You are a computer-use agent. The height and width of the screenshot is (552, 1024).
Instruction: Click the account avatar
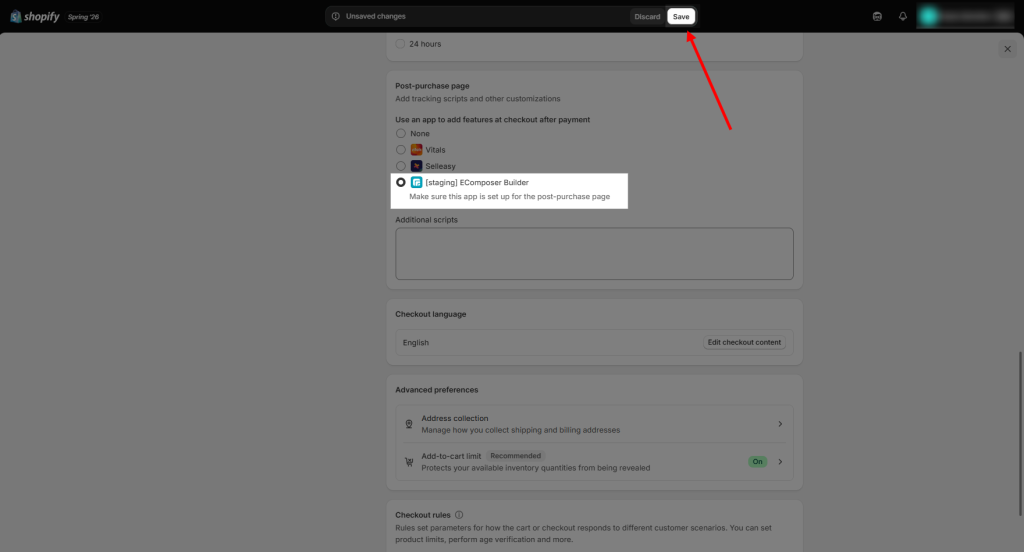click(x=928, y=16)
